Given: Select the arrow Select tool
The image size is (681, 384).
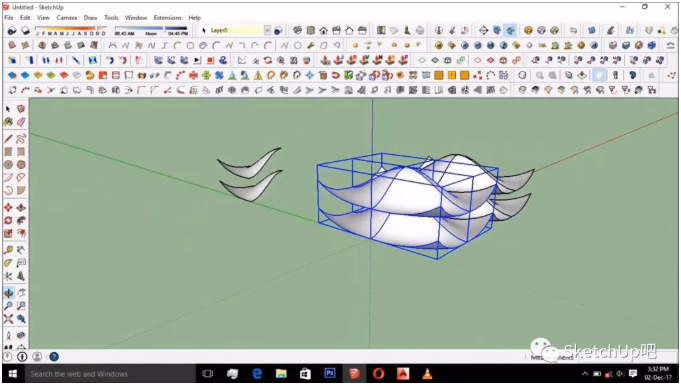Looking at the screenshot, I should (8, 109).
